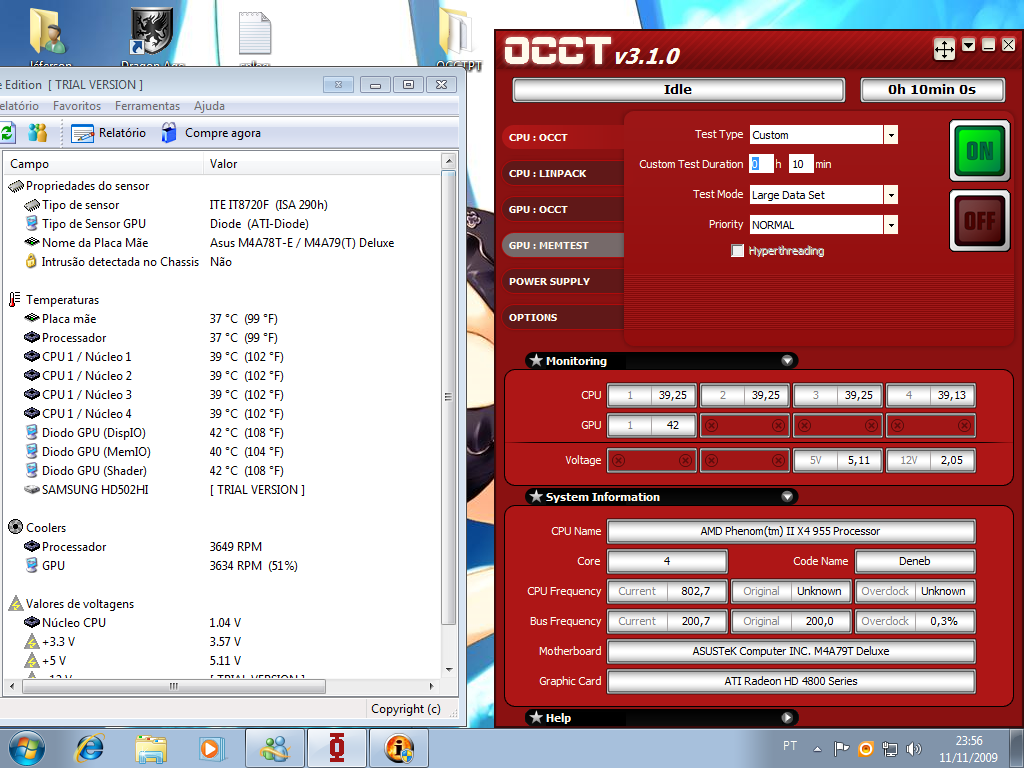The width and height of the screenshot is (1024, 768).
Task: Click the test duration minutes field
Action: click(800, 164)
